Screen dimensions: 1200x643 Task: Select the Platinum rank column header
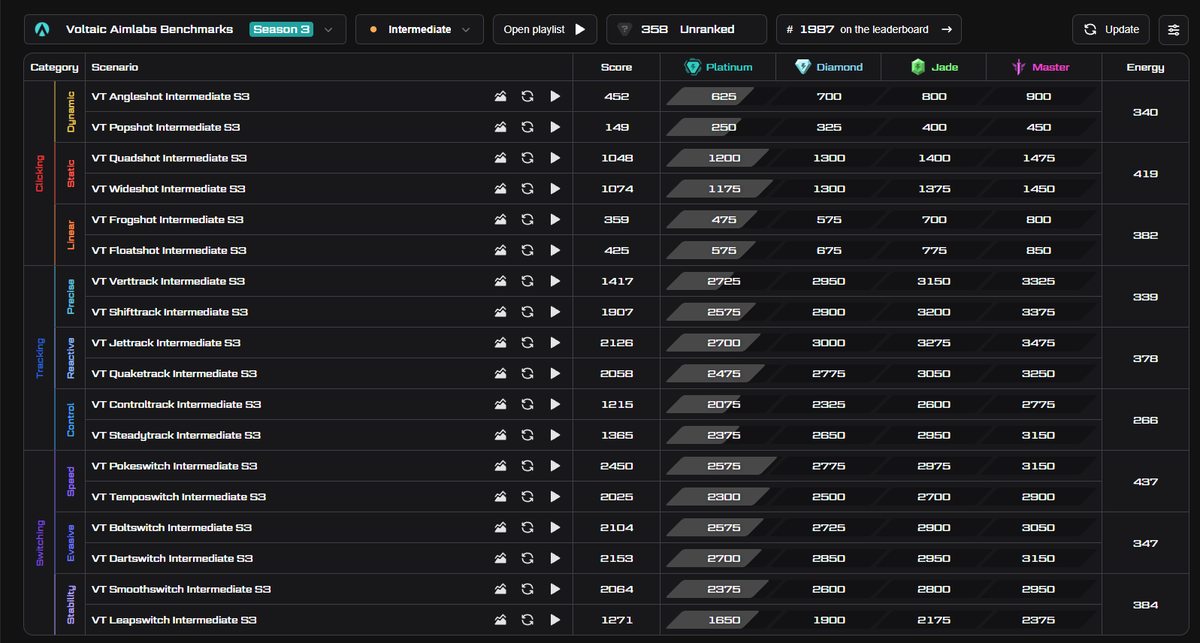click(x=718, y=67)
